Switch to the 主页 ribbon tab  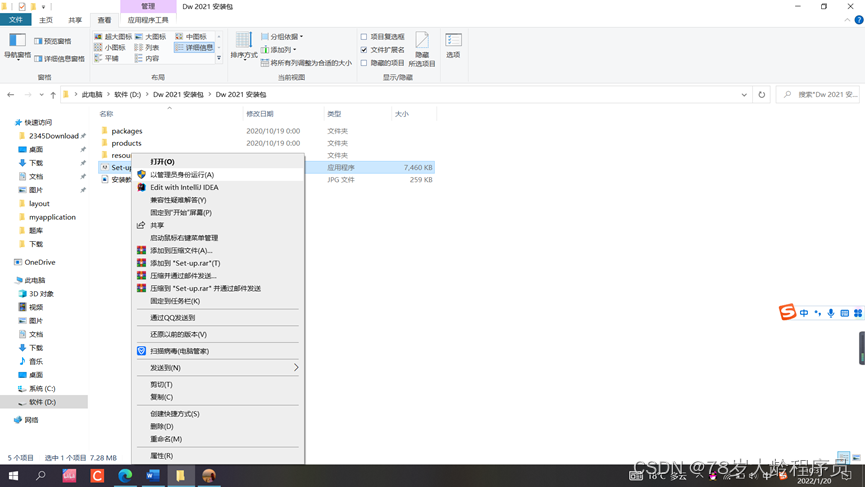pyautogui.click(x=46, y=20)
